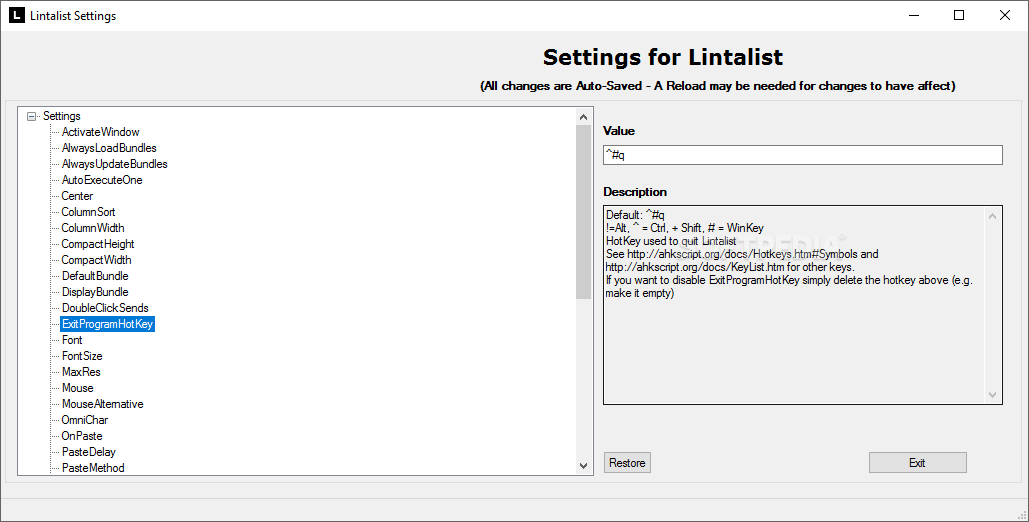
Task: Maximize the Lintalist Settings window
Action: coord(959,15)
